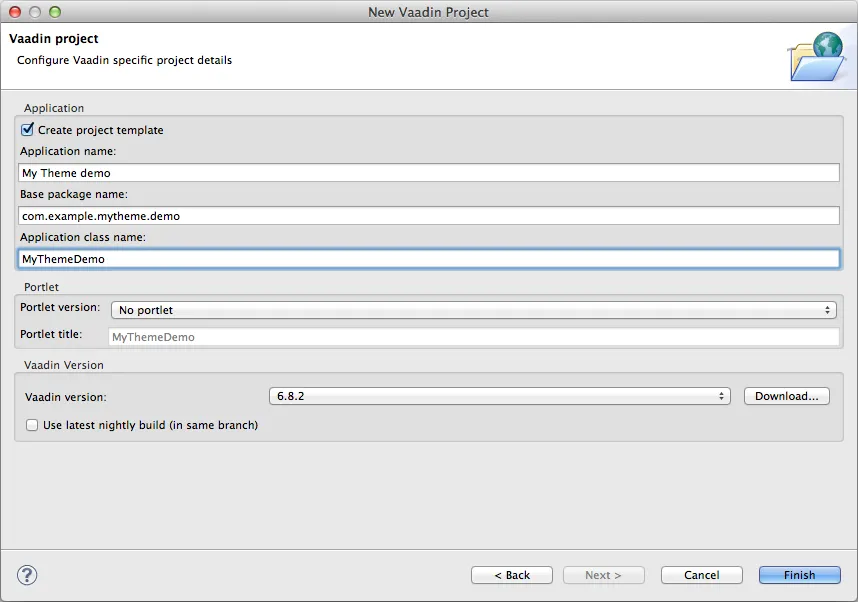Screen dimensions: 858x602
Task: Cancel the New Vaadin Project wizard
Action: 701,575
